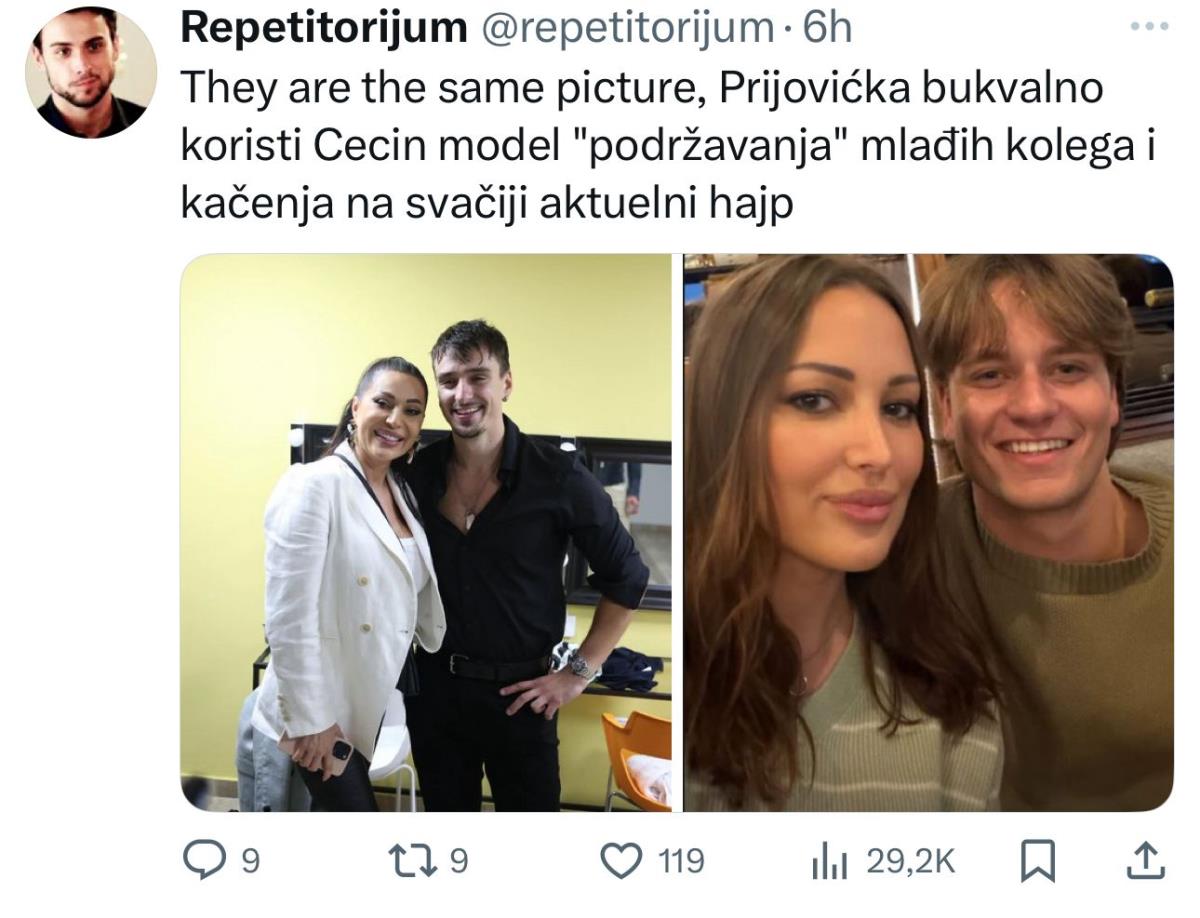
Task: Open the @repetitorijum handle link
Action: [628, 29]
